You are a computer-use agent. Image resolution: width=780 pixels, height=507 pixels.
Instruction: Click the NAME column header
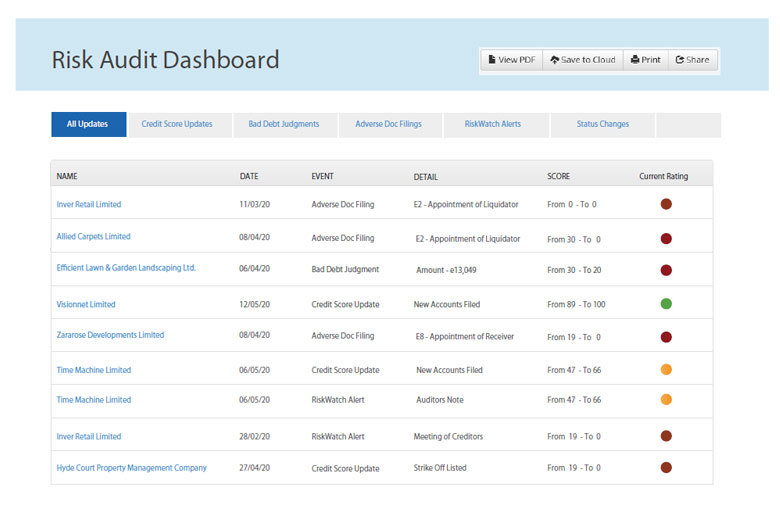click(67, 176)
